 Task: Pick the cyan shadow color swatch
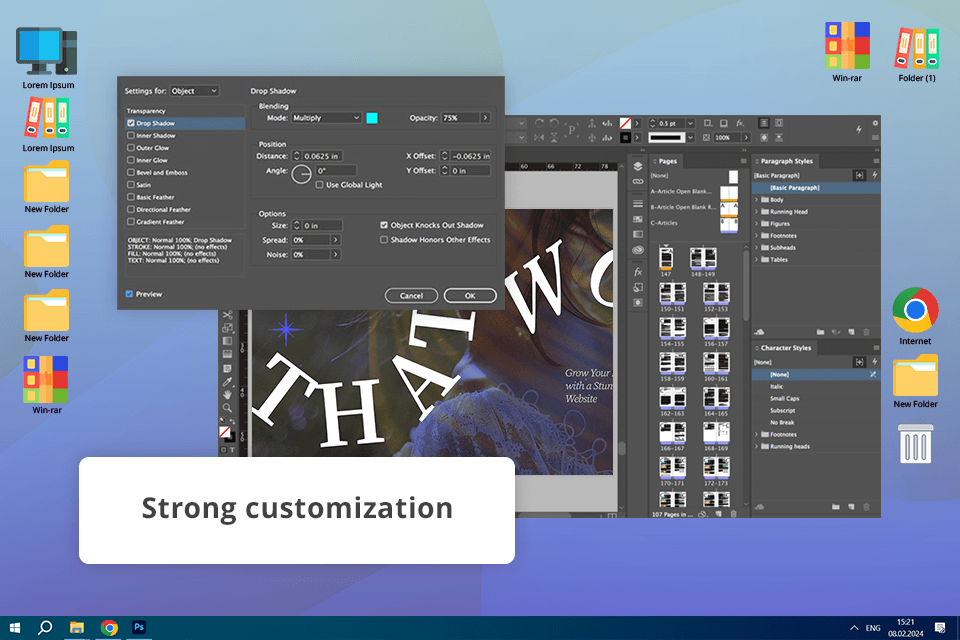tap(372, 118)
